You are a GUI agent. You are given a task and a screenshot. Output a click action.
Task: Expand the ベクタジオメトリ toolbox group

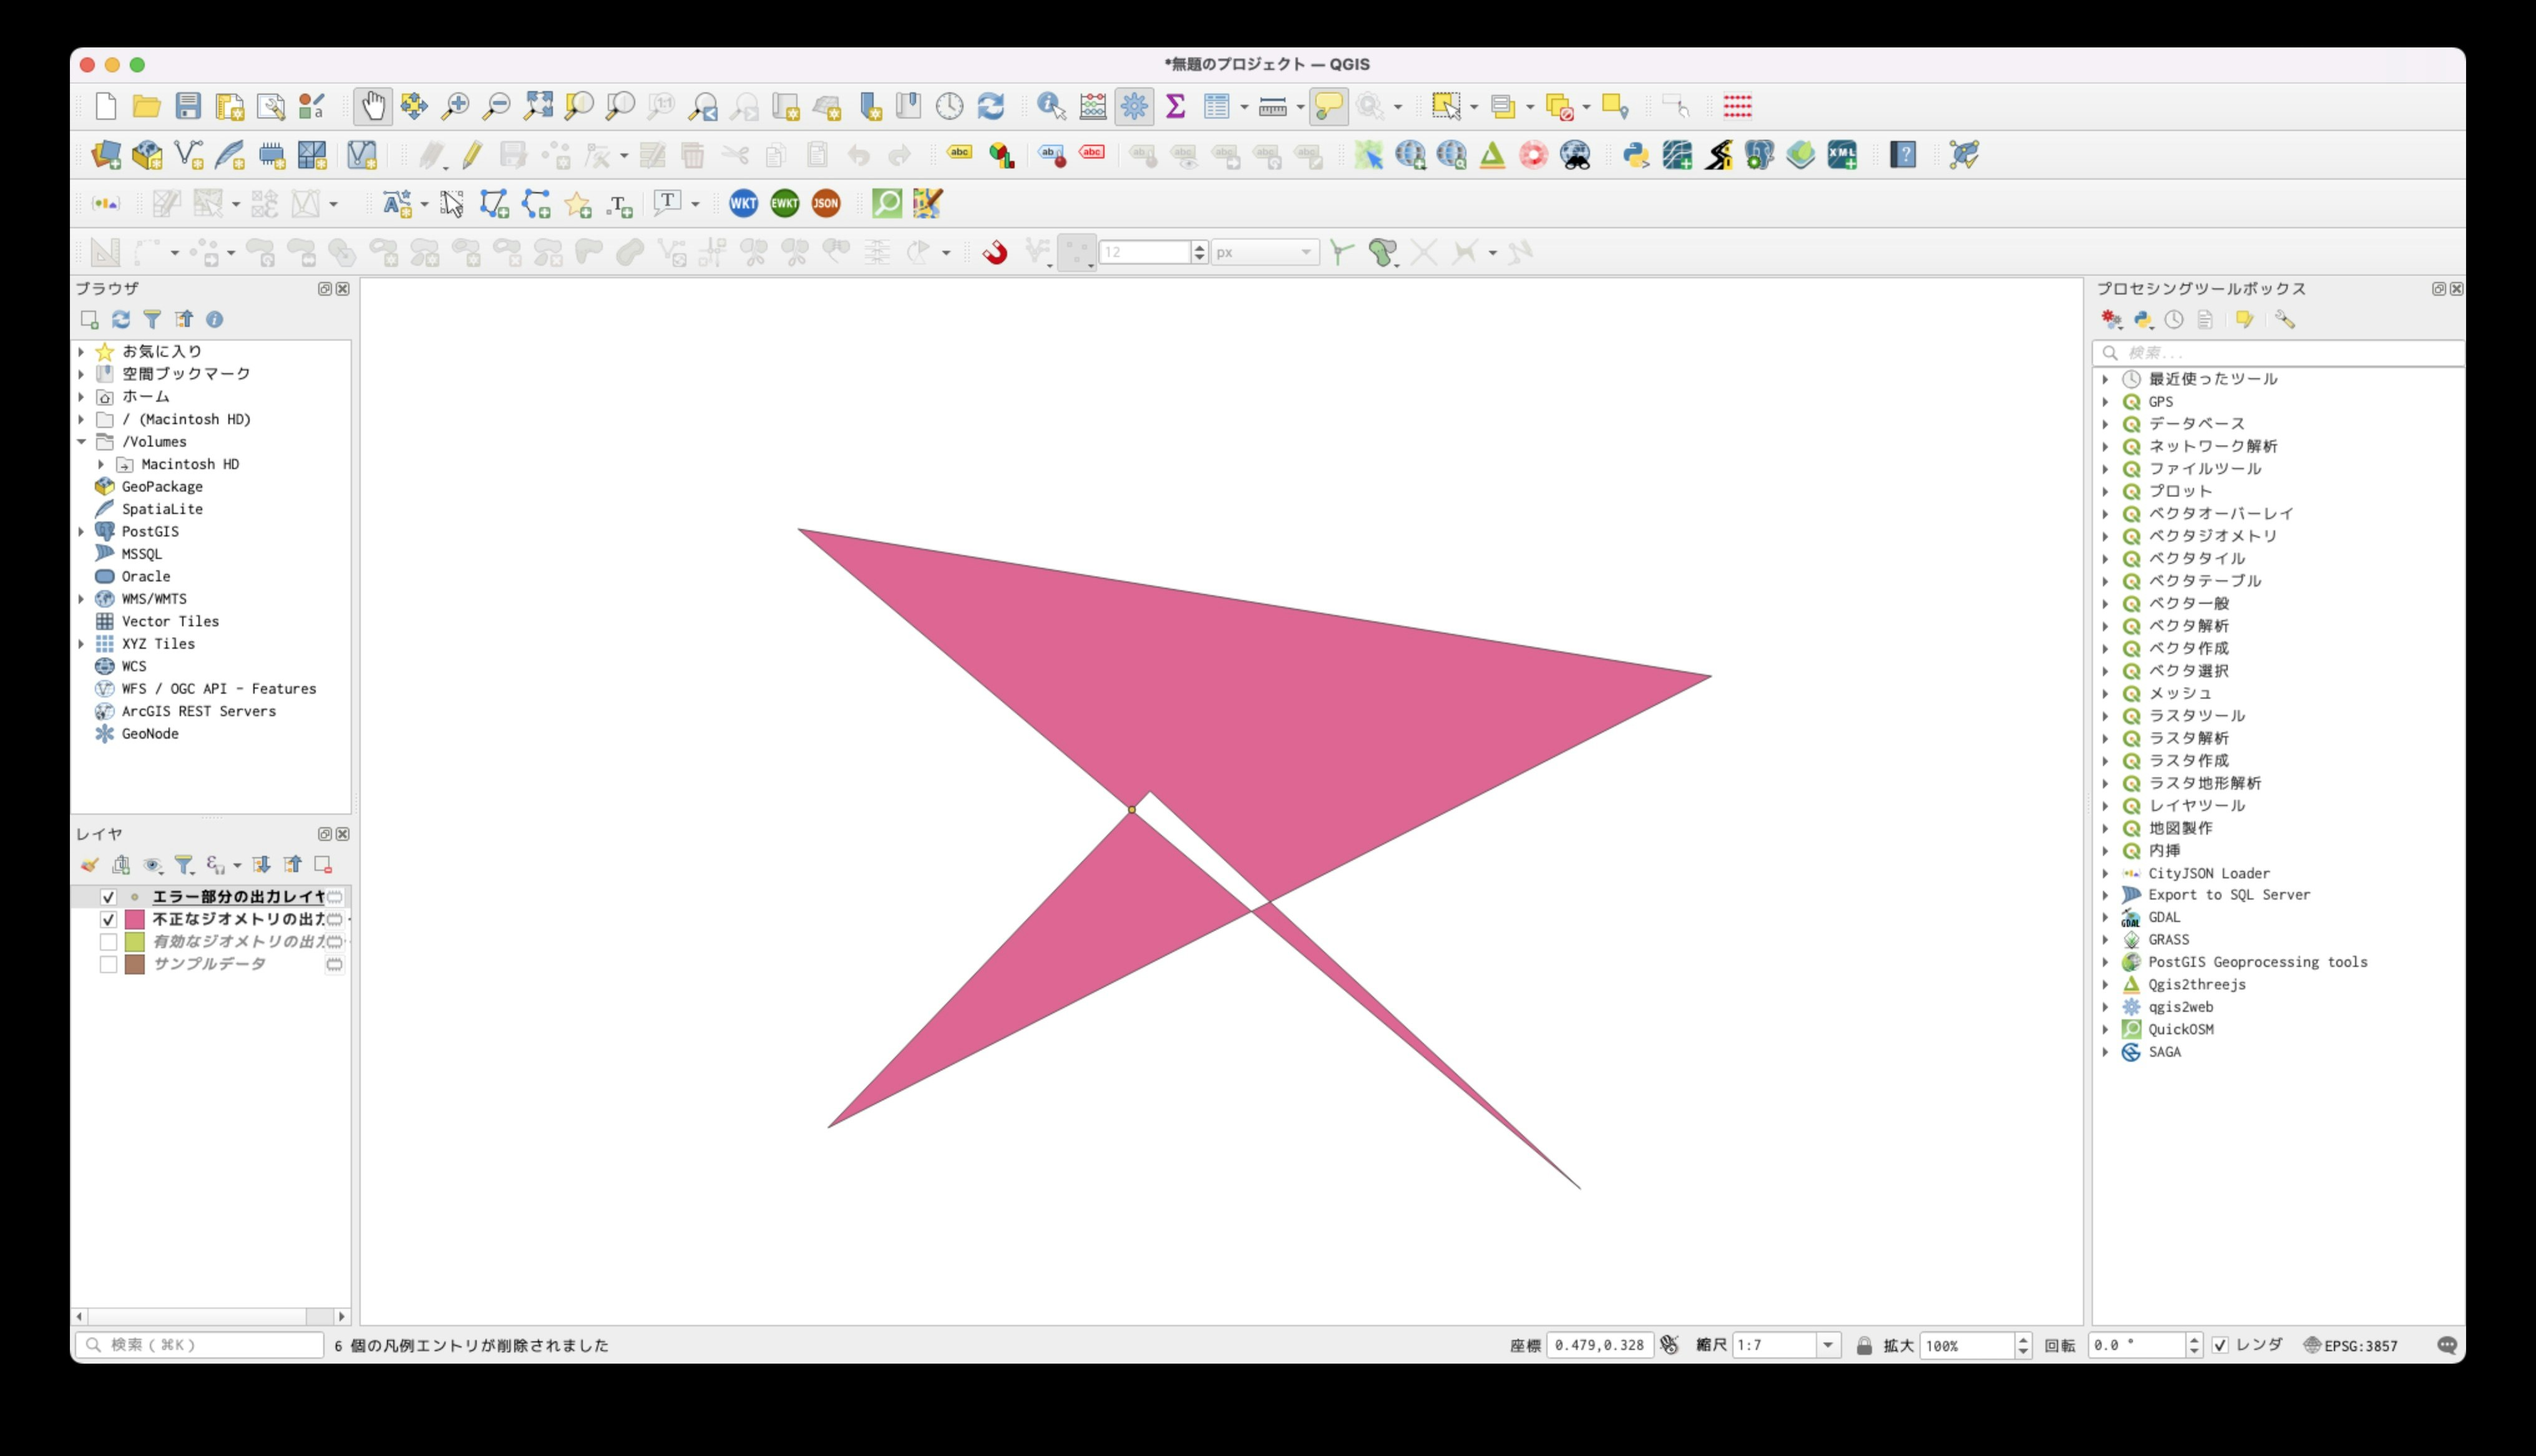2105,536
